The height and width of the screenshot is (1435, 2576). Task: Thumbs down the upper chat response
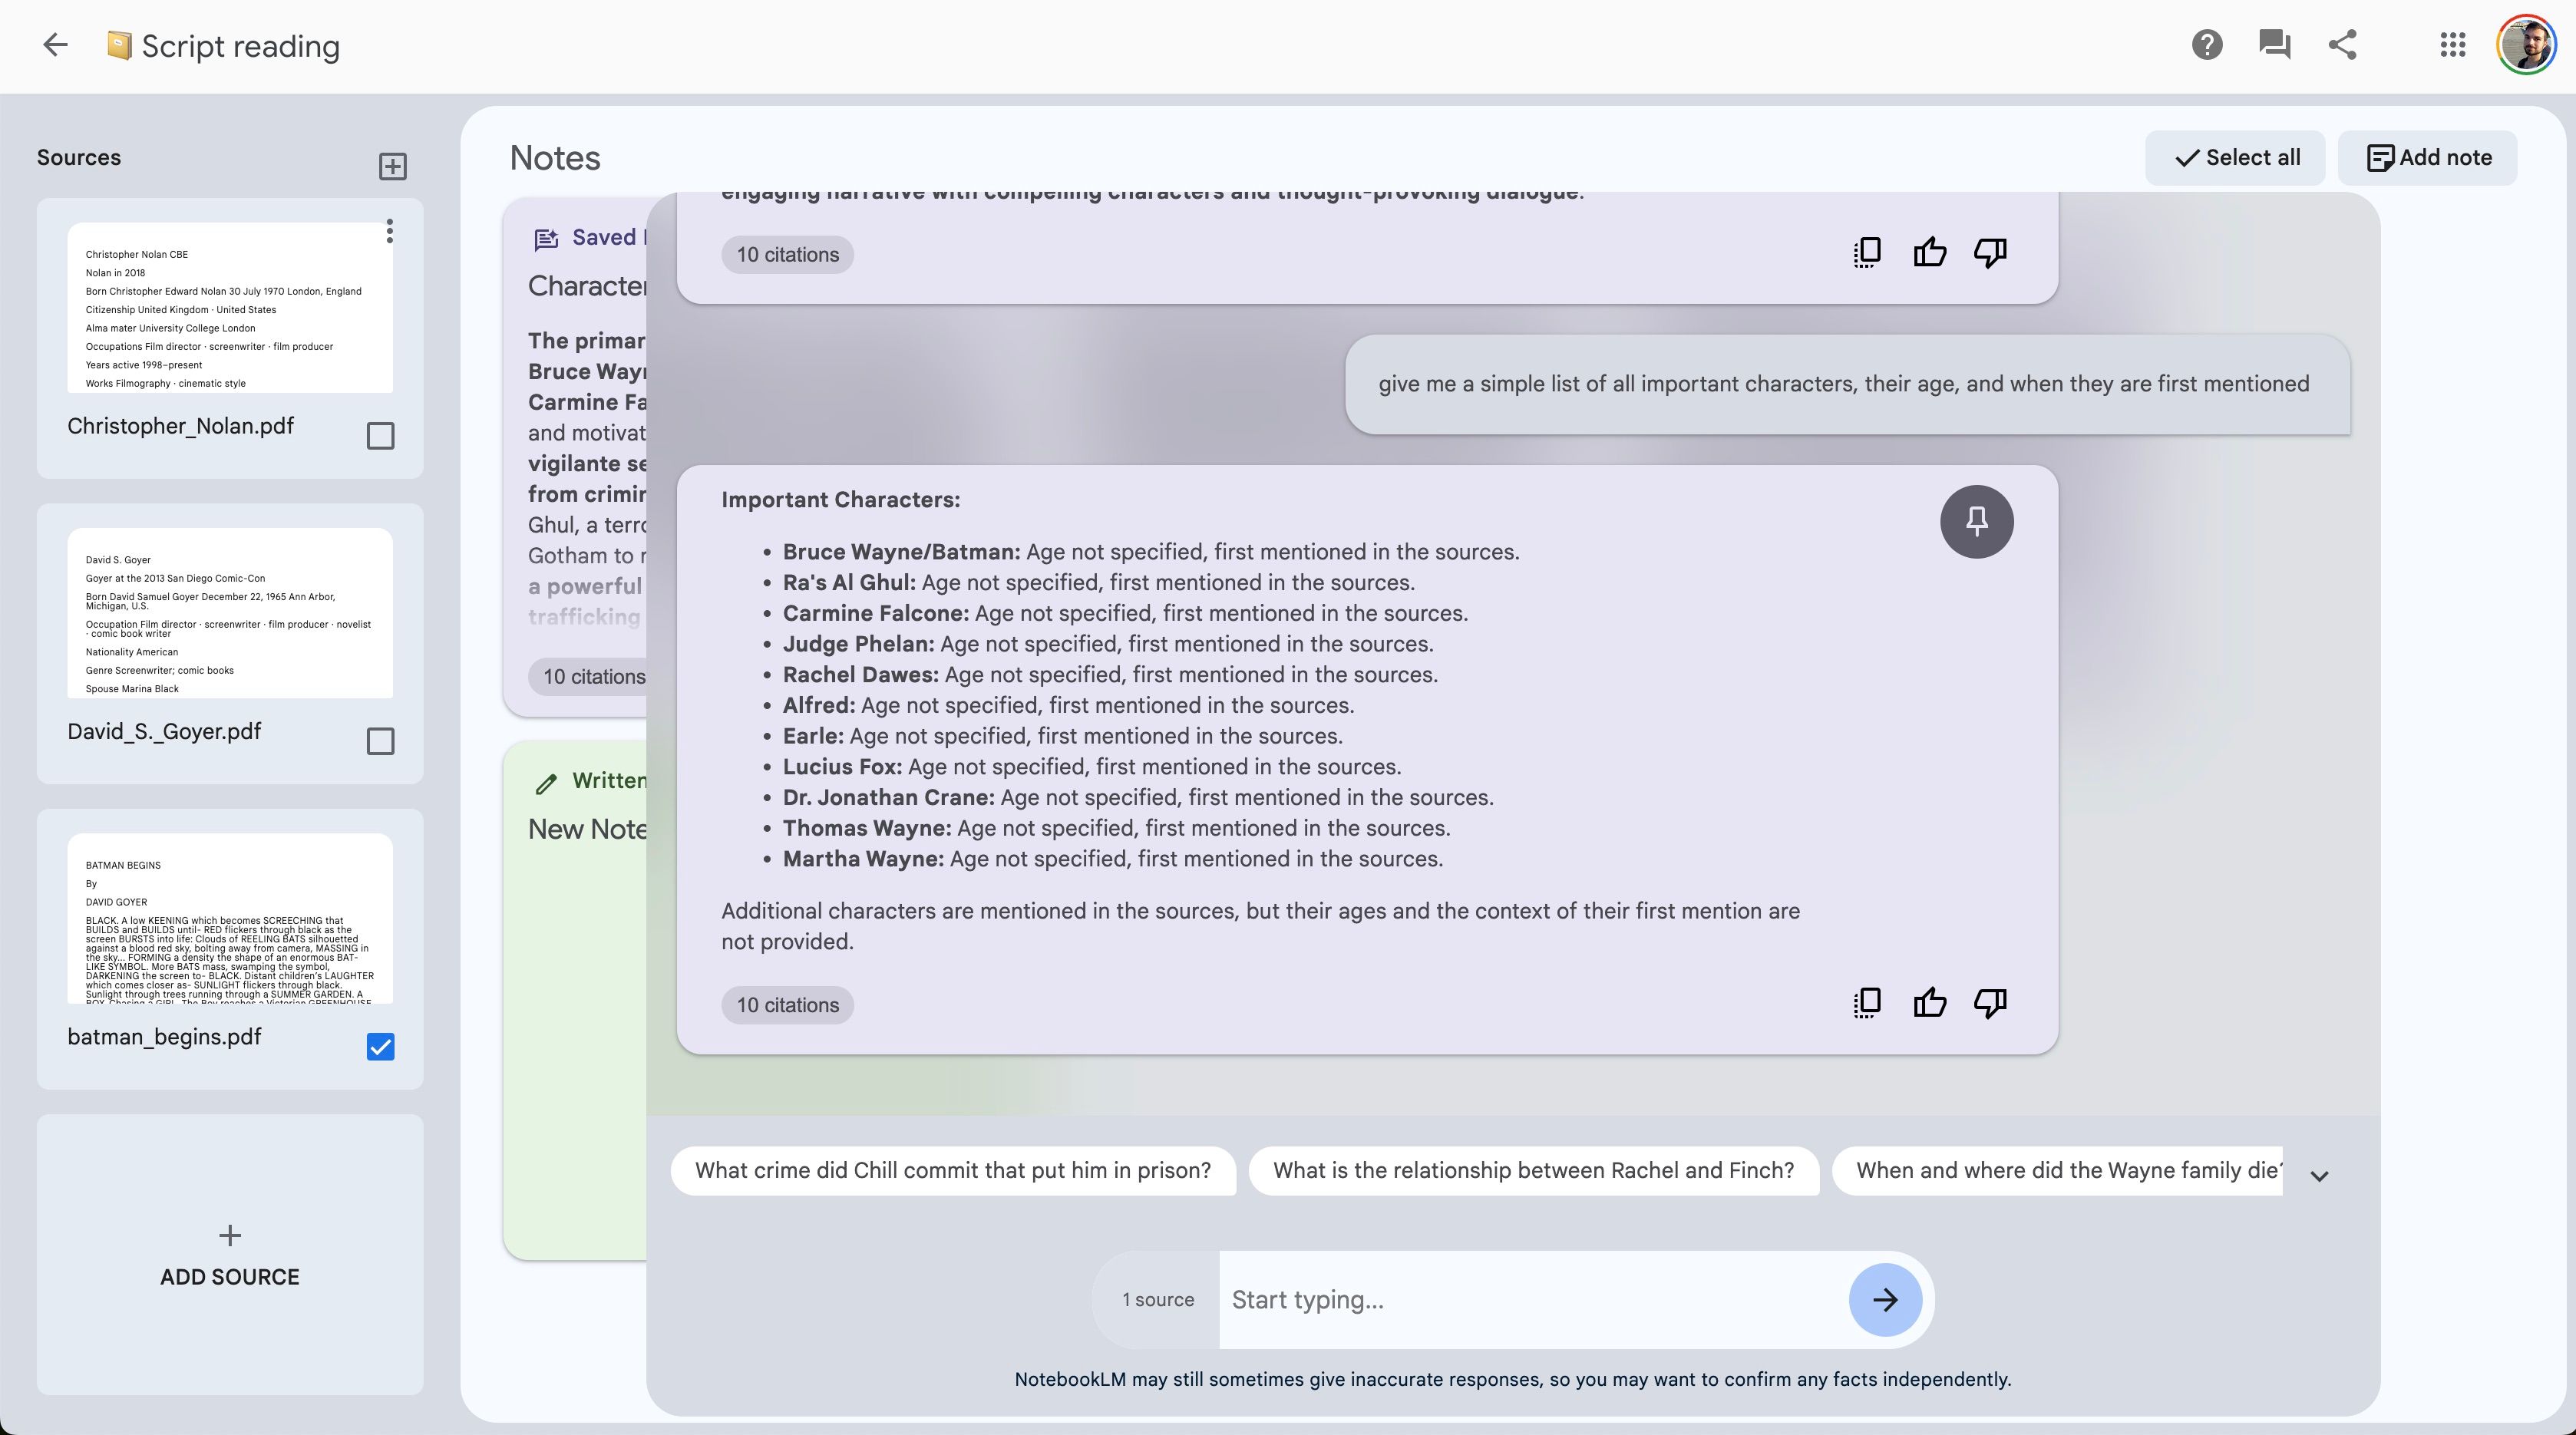pos(1990,253)
